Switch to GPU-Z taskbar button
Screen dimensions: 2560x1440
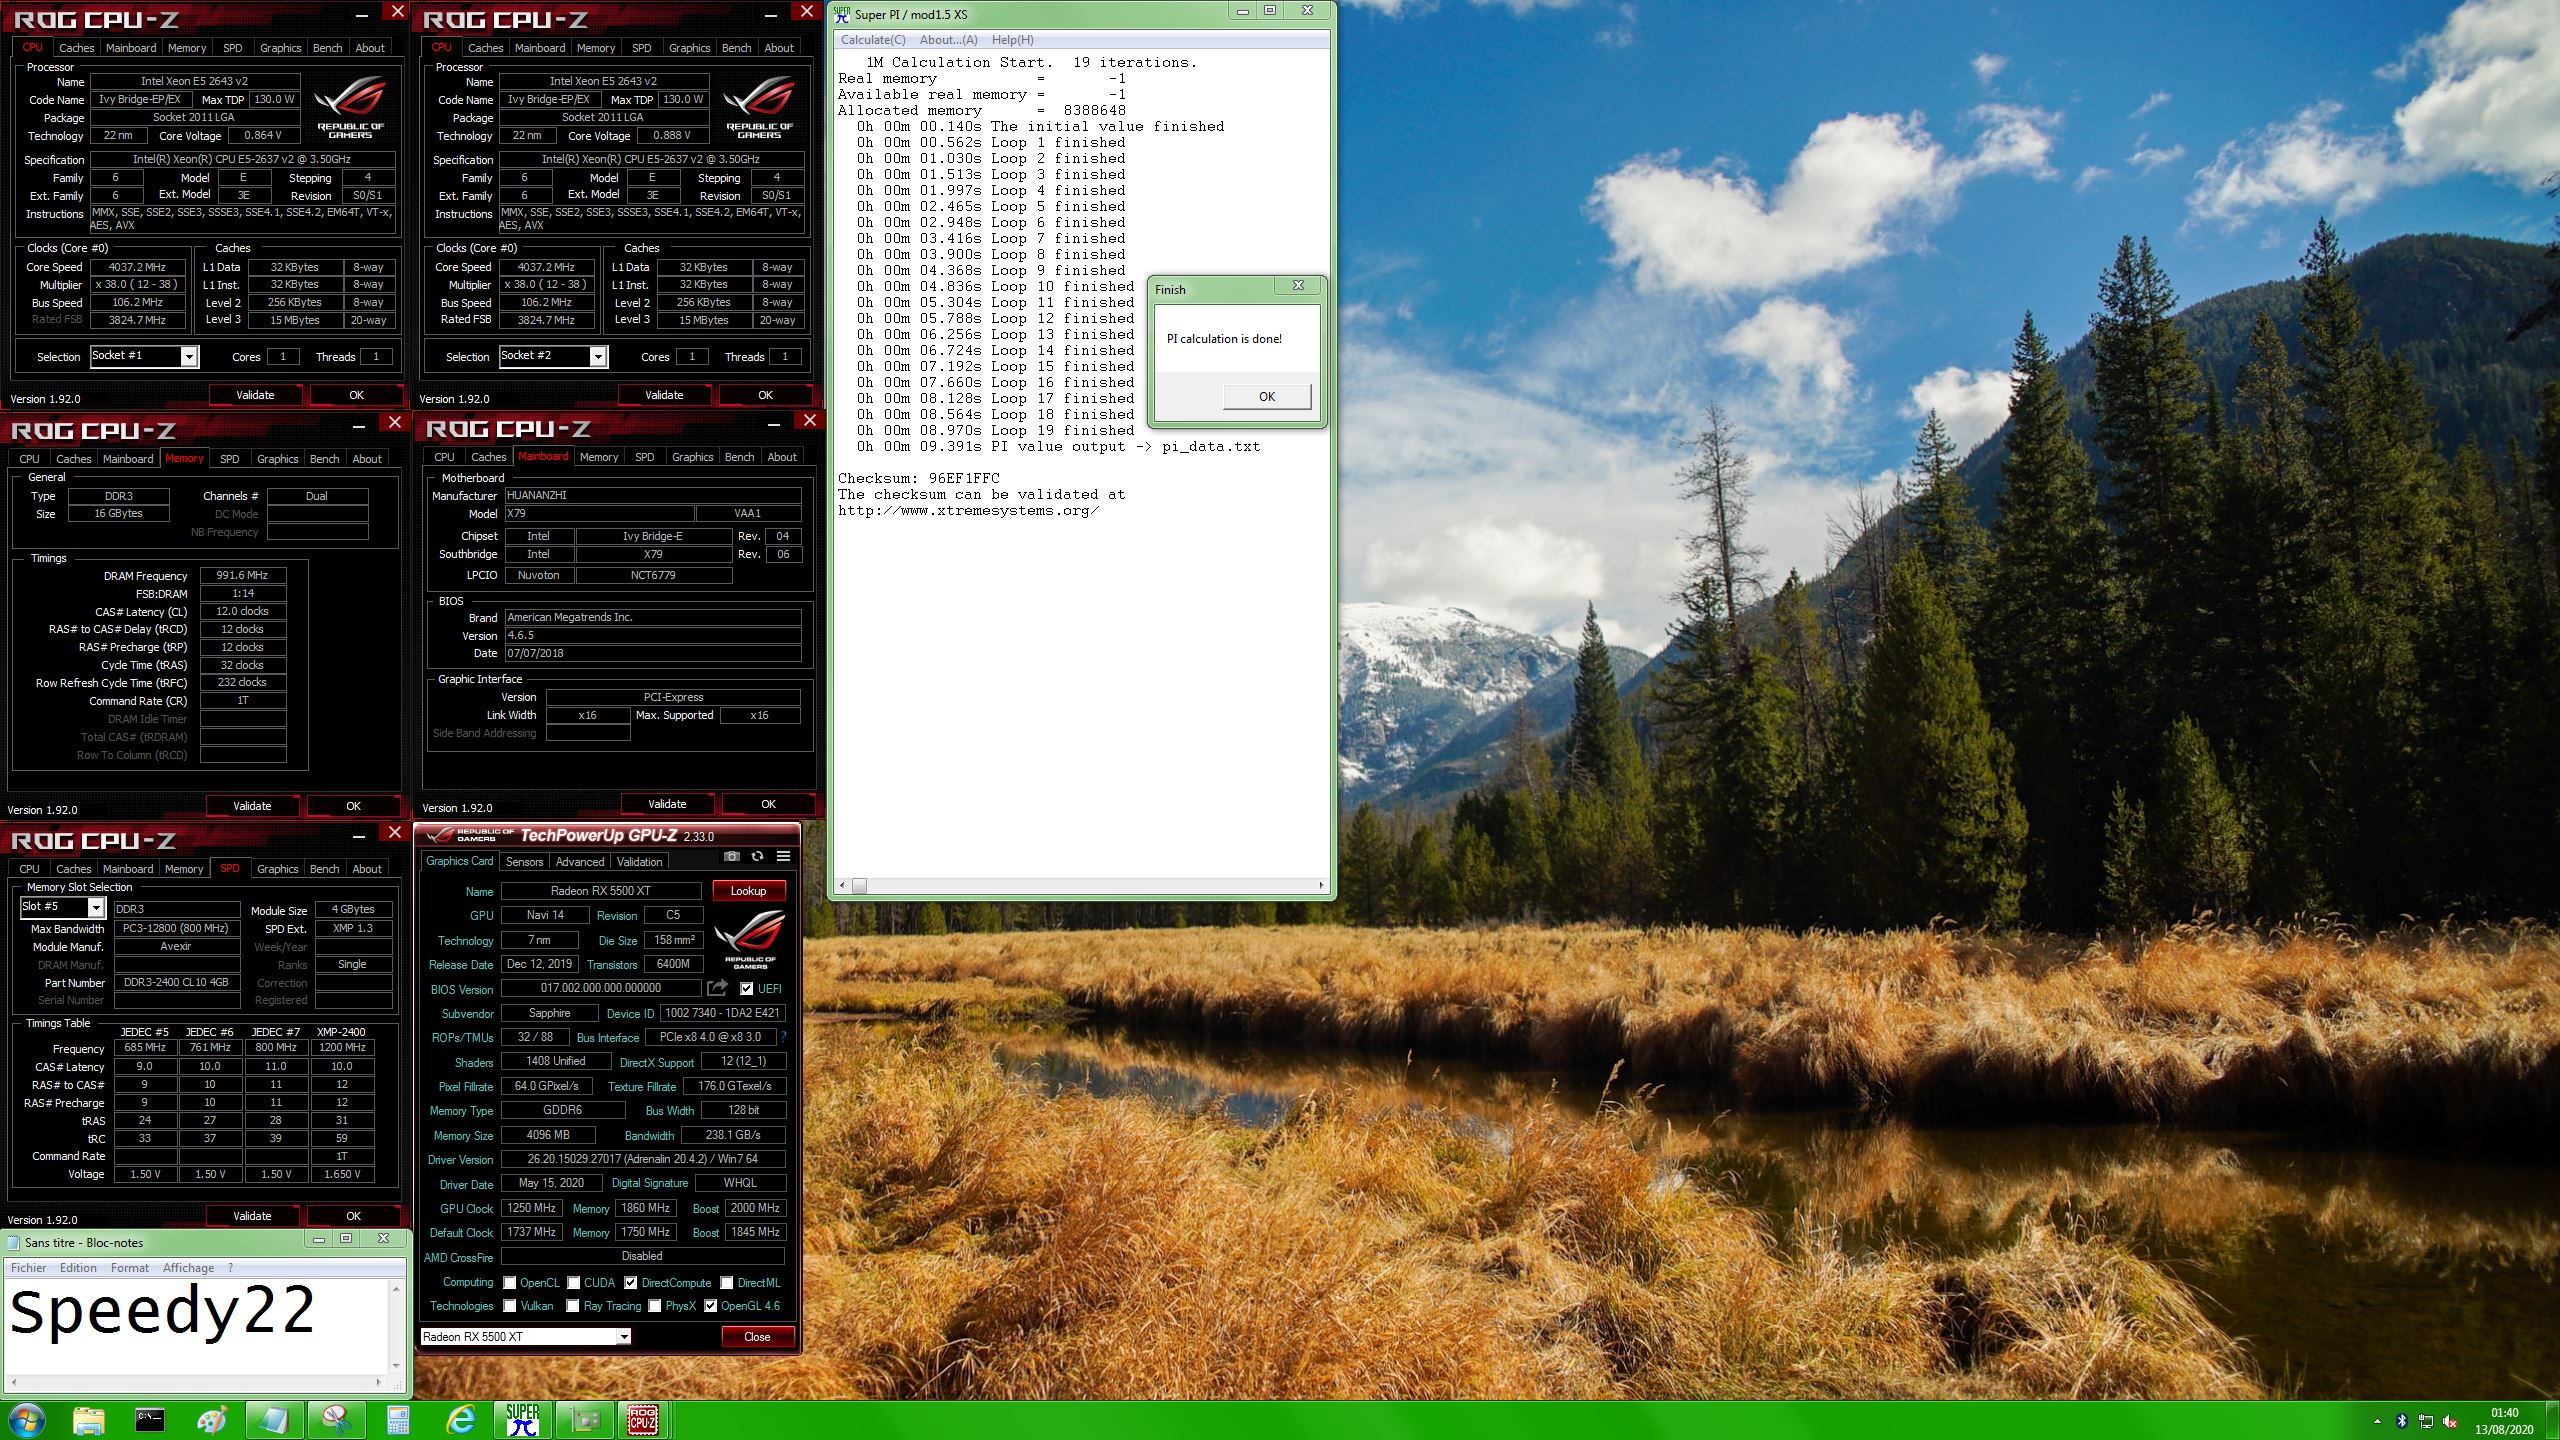(x=584, y=1420)
